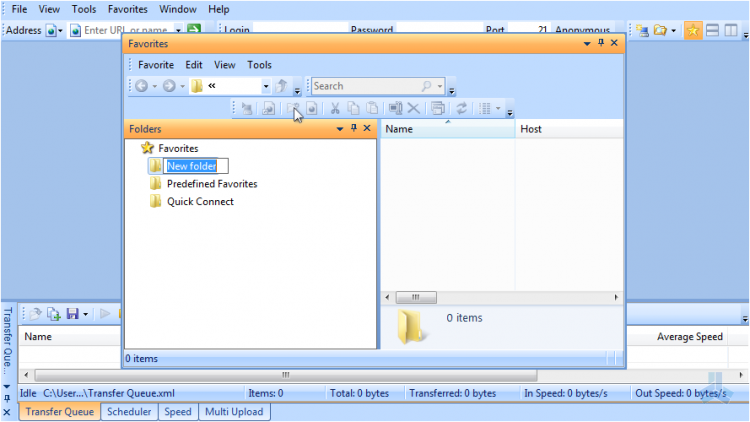Click the Save disk icon in Transfer Queue toolbar
This screenshot has width=750, height=422.
pyautogui.click(x=72, y=314)
